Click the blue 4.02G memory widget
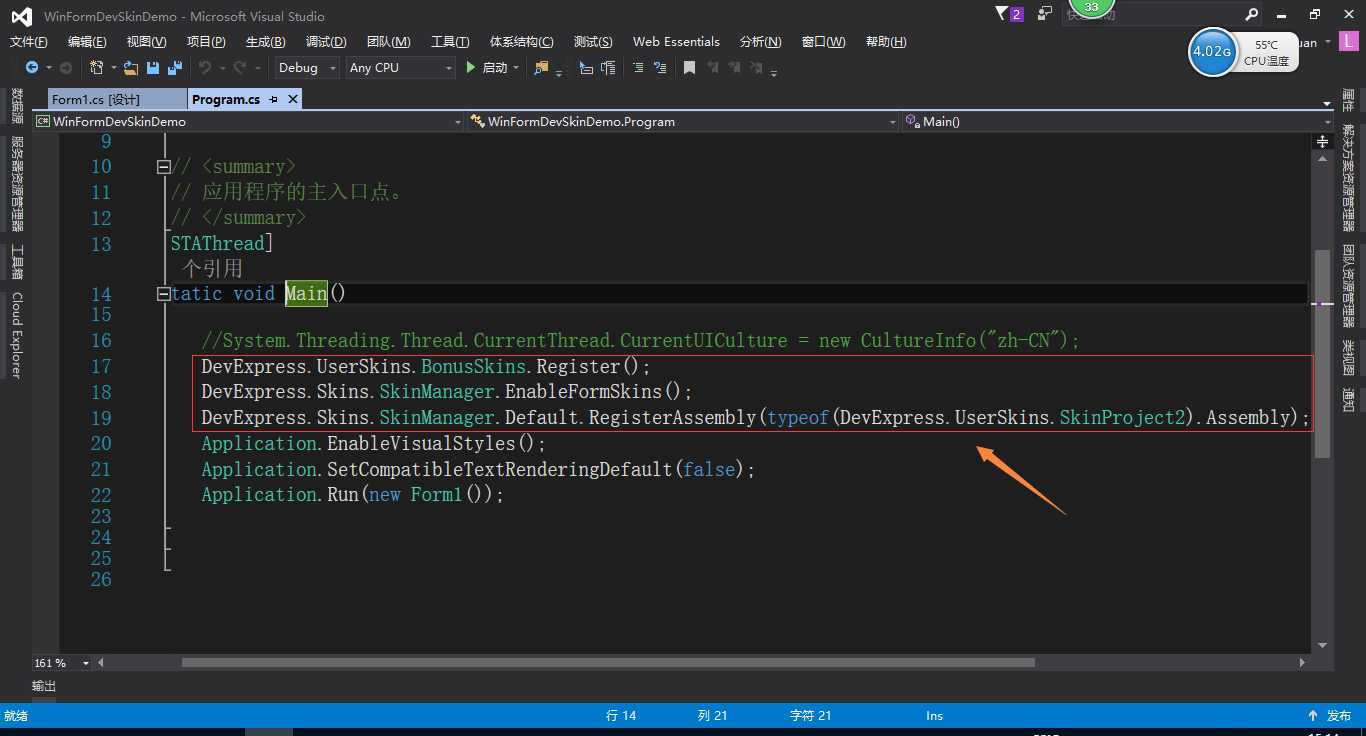The height and width of the screenshot is (736, 1366). (1212, 51)
